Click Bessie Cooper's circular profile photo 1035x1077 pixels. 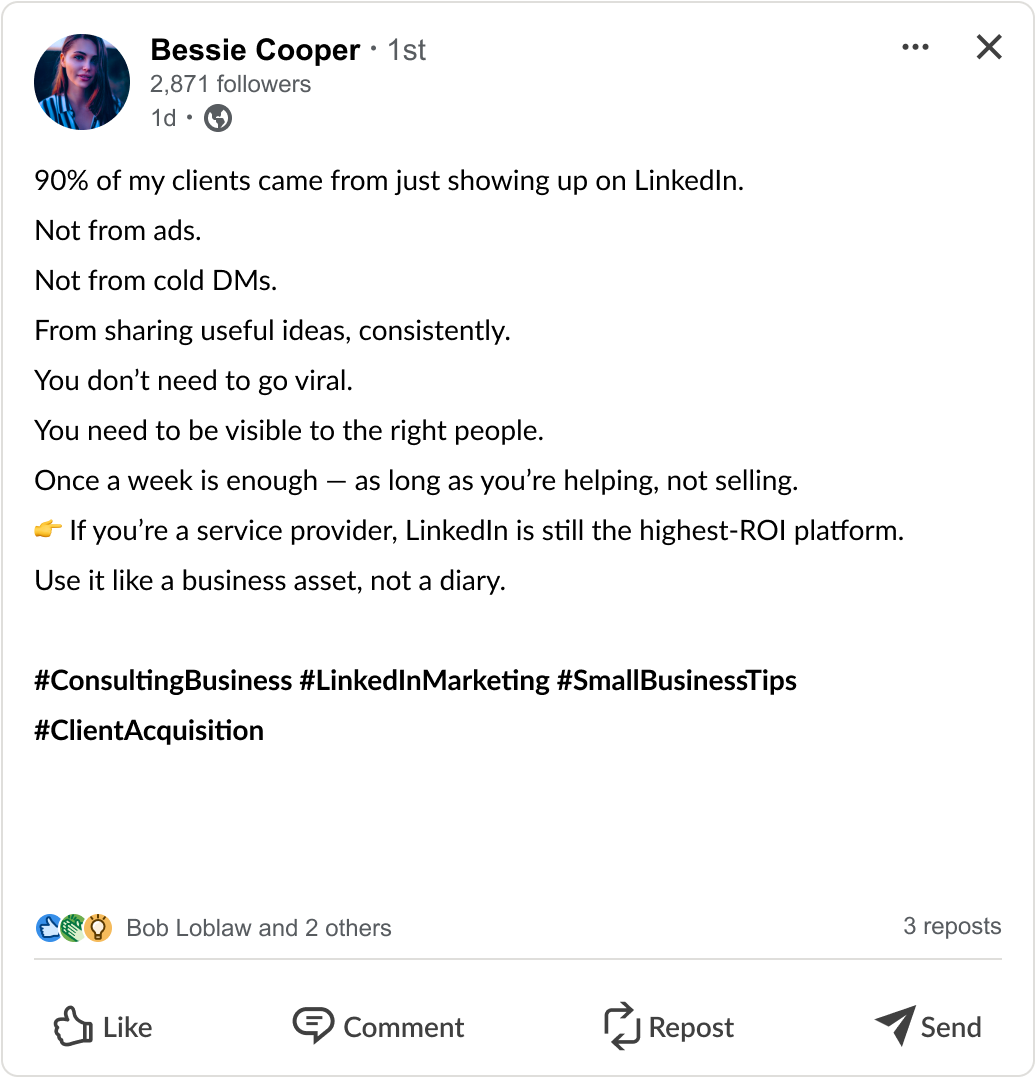82,81
